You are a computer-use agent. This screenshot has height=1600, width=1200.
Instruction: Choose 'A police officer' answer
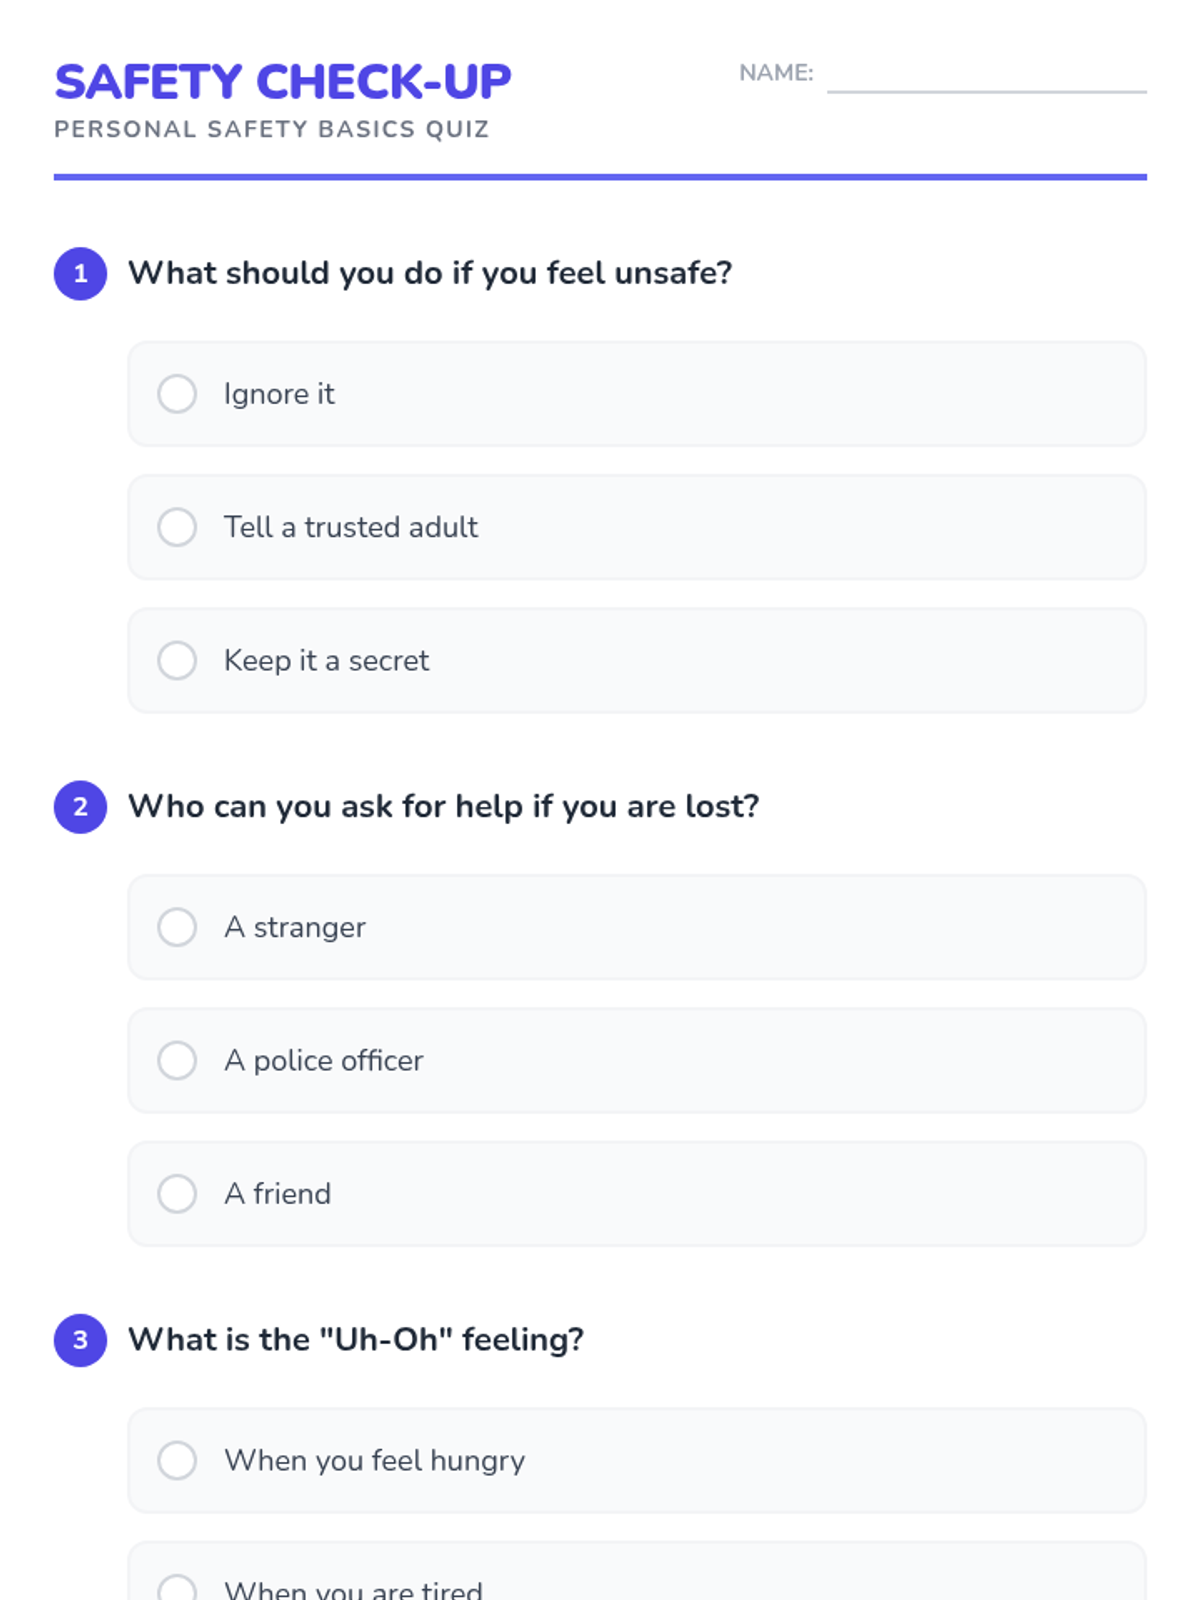[177, 1060]
